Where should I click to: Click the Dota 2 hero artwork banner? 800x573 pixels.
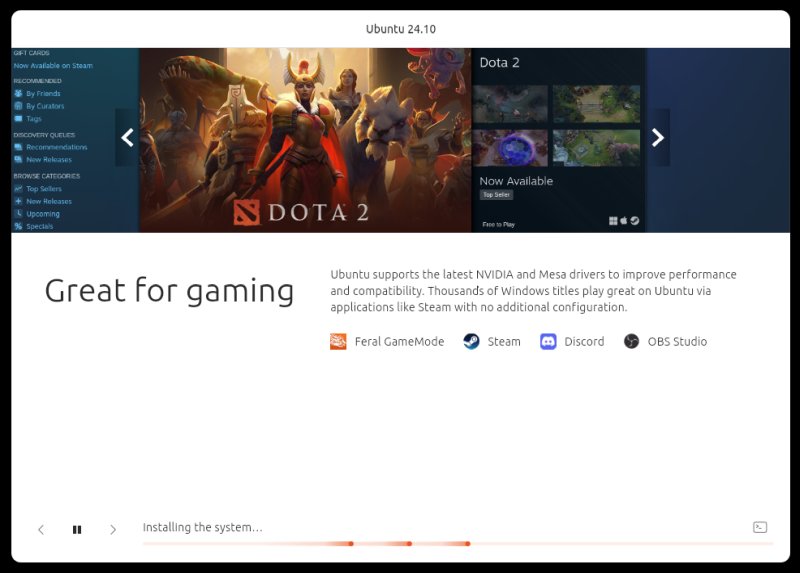coord(306,140)
